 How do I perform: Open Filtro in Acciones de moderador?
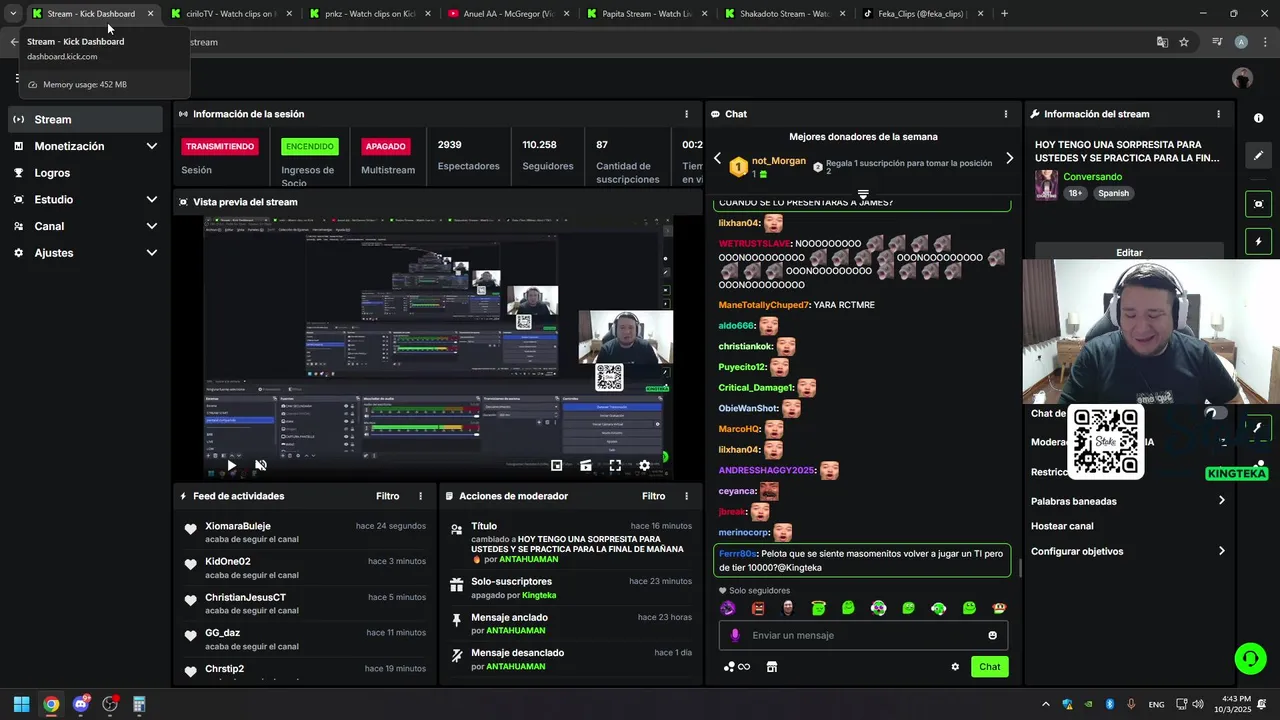tap(653, 496)
